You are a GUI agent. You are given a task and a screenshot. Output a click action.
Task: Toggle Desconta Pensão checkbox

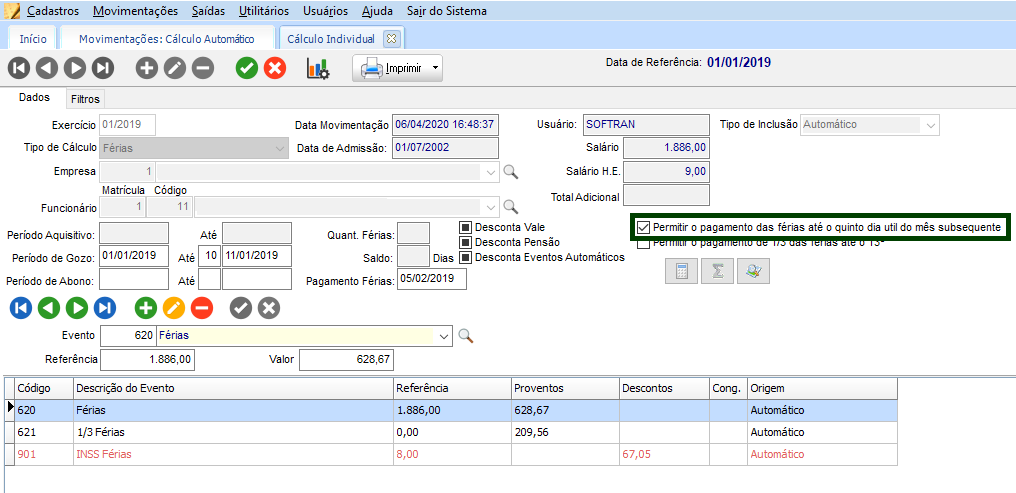pyautogui.click(x=465, y=242)
